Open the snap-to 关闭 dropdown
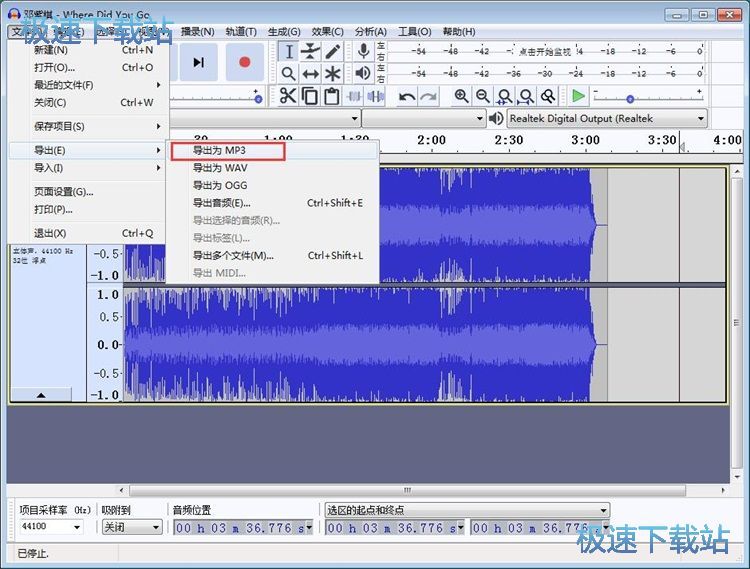750x569 pixels. (x=132, y=527)
